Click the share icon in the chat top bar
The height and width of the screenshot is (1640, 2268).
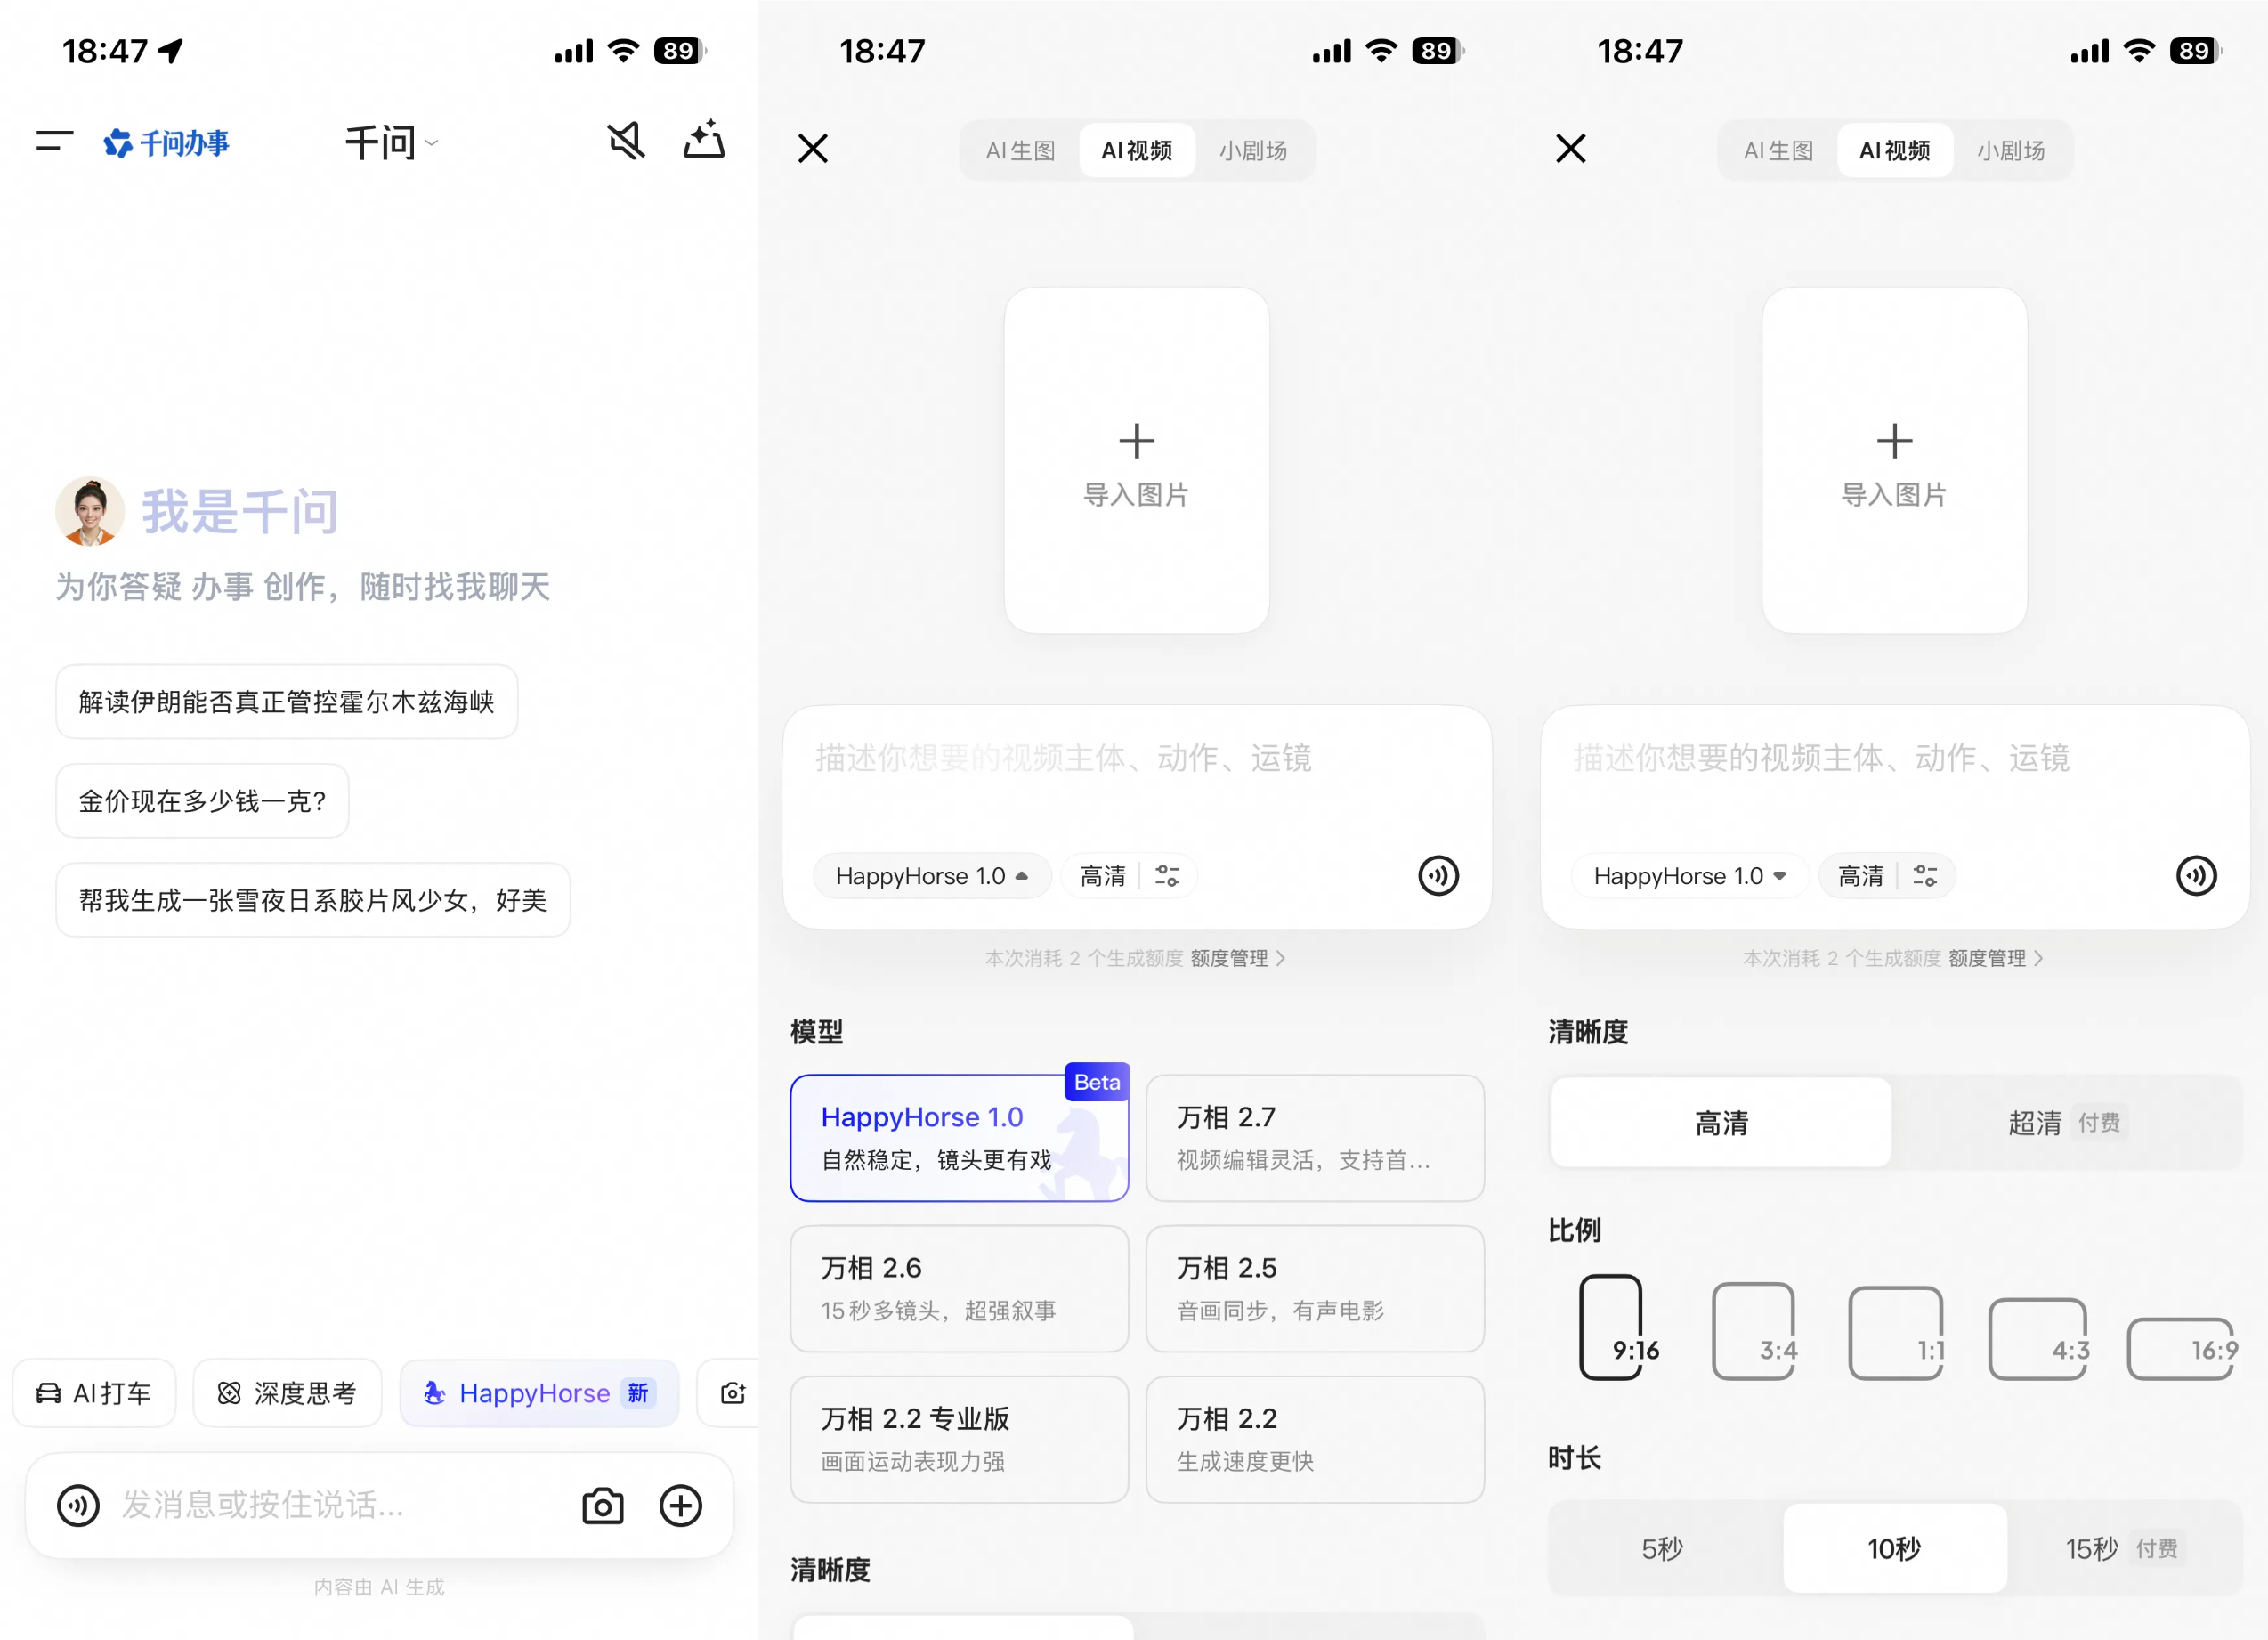tap(704, 141)
